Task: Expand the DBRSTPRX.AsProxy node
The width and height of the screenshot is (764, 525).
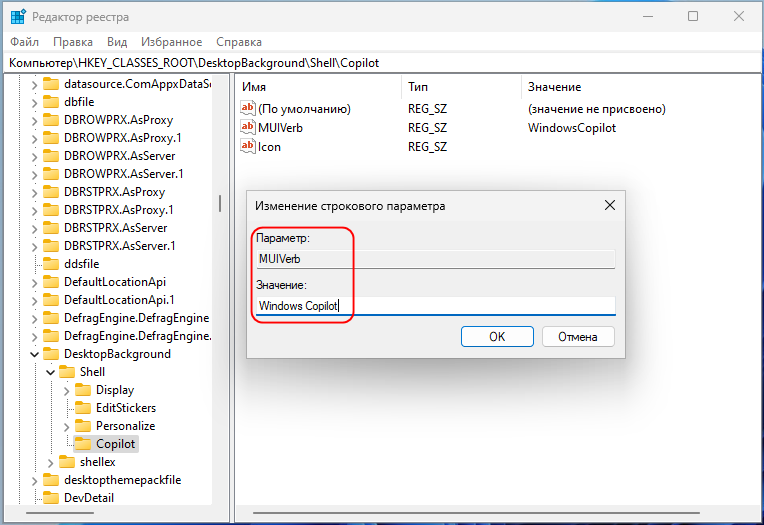Action: (x=34, y=193)
